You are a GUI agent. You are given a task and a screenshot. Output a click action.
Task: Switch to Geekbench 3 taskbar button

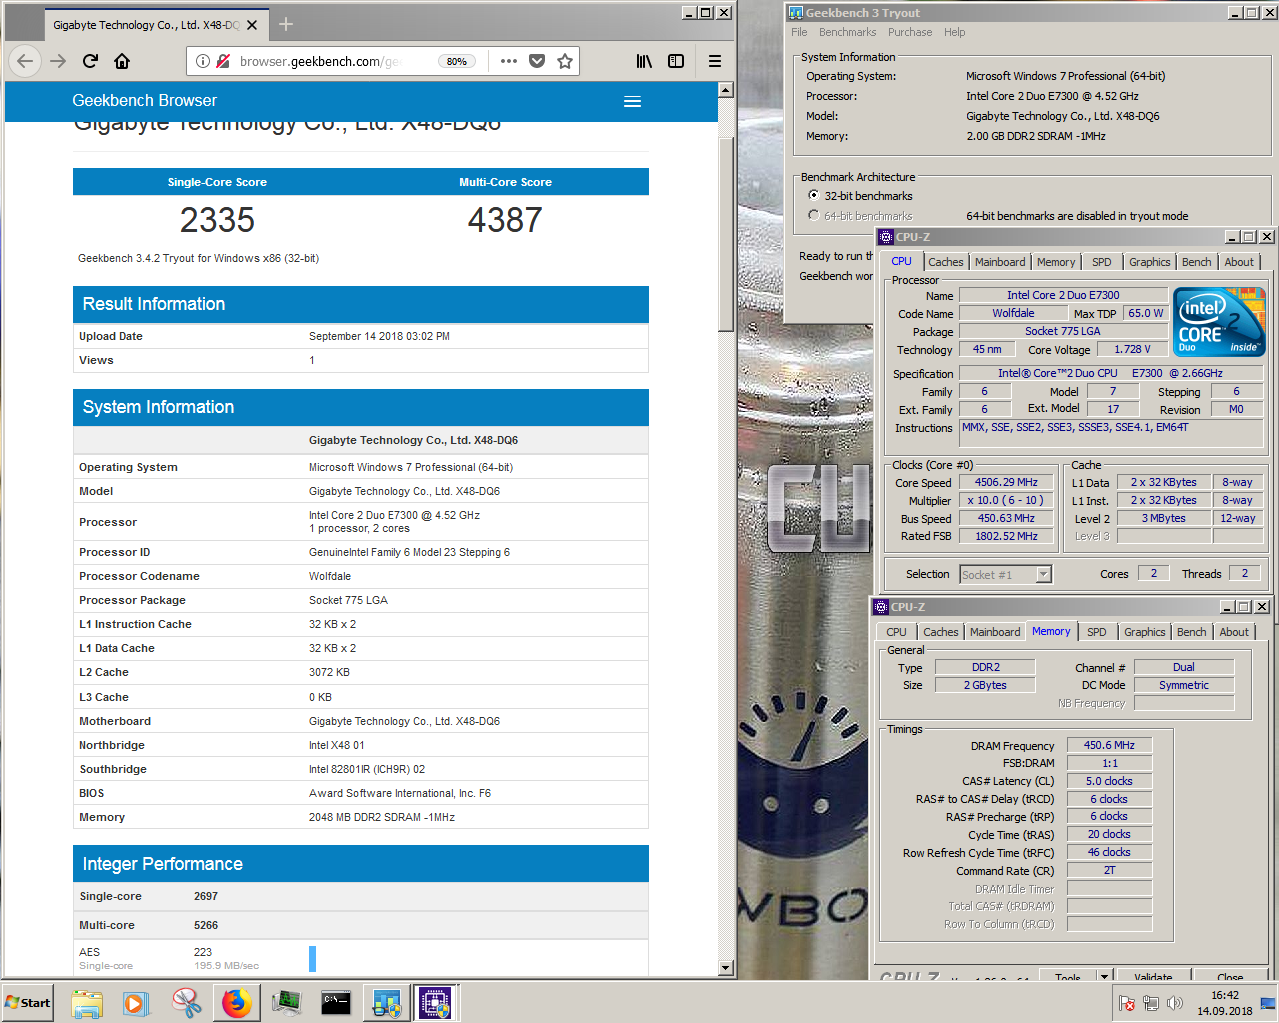pyautogui.click(x=386, y=1002)
